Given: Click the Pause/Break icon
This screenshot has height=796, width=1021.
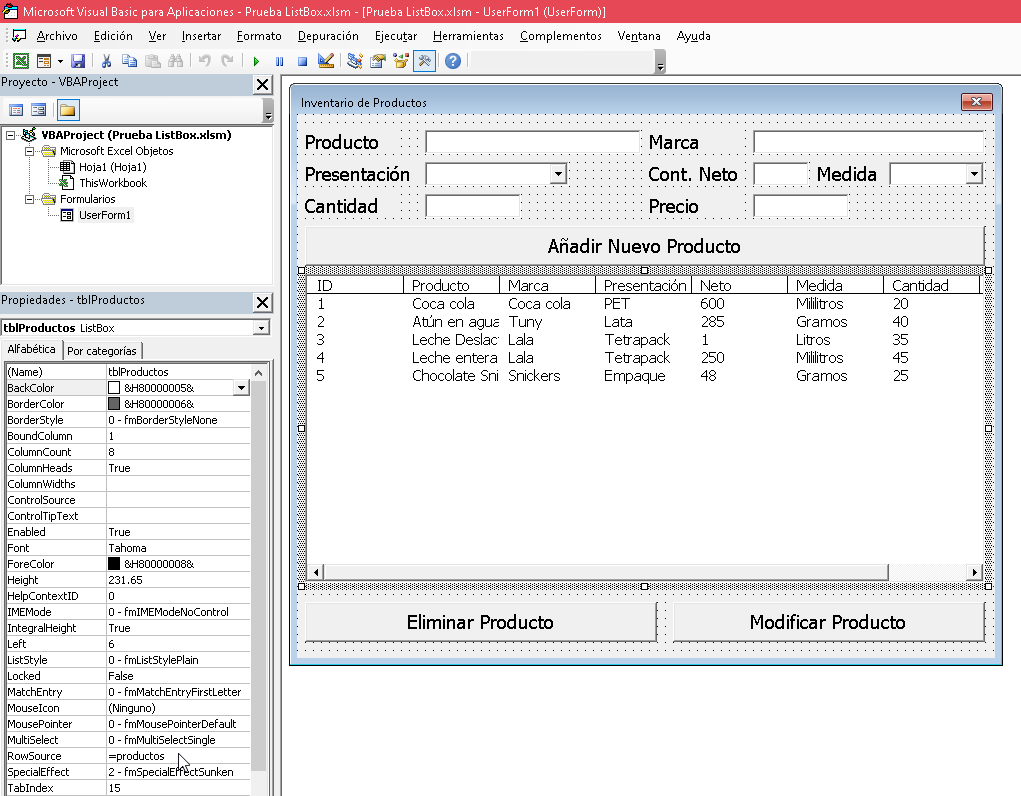Looking at the screenshot, I should (279, 61).
